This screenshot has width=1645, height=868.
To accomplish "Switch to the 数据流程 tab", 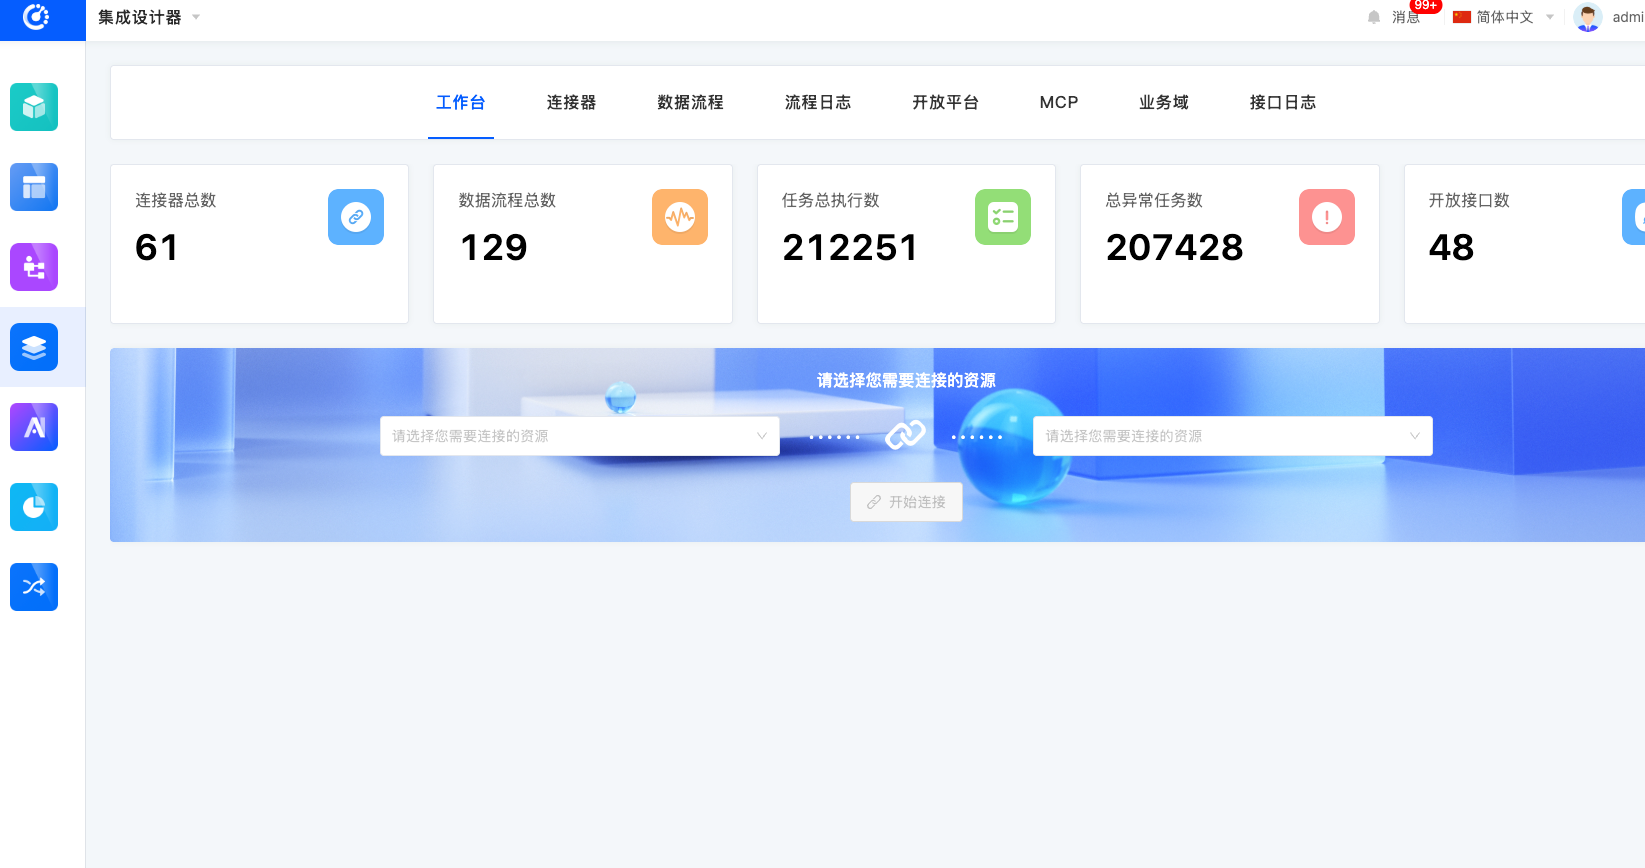I will pyautogui.click(x=690, y=102).
